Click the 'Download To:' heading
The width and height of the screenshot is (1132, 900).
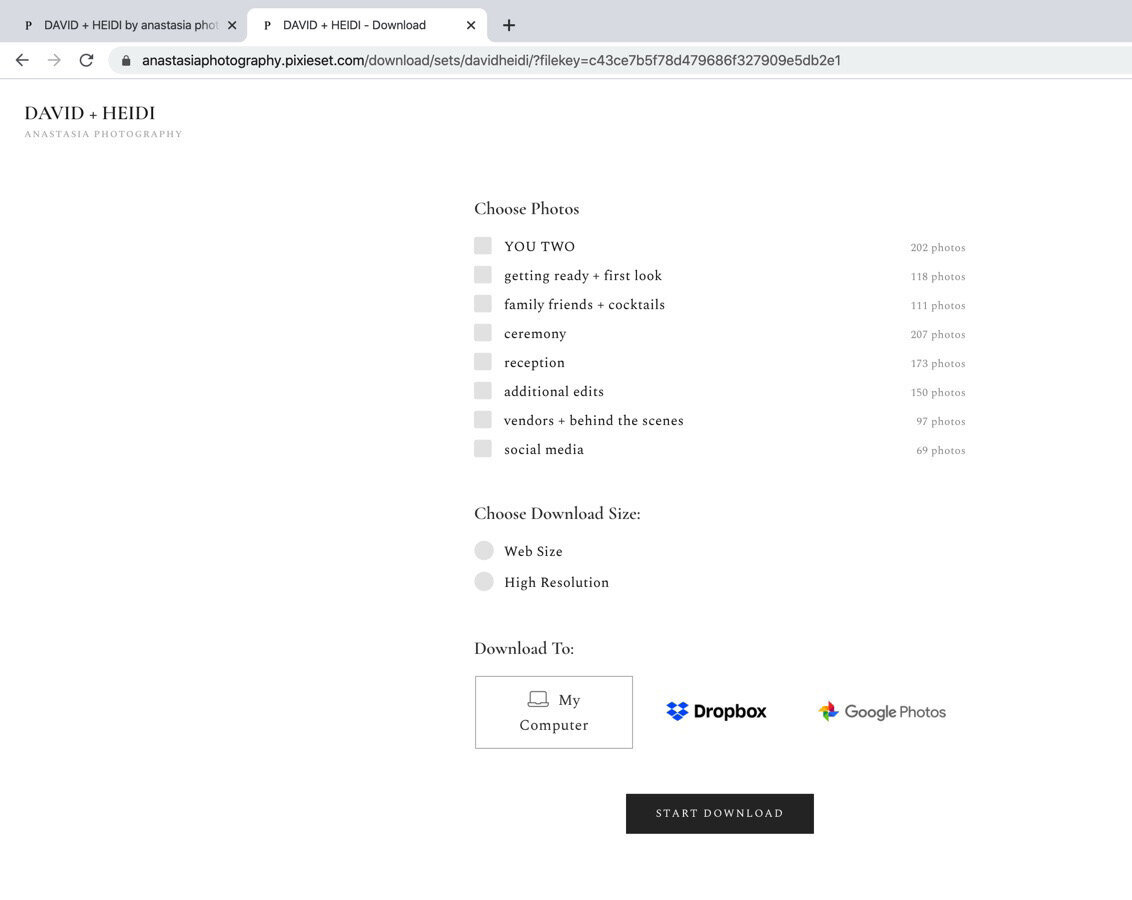pos(524,648)
